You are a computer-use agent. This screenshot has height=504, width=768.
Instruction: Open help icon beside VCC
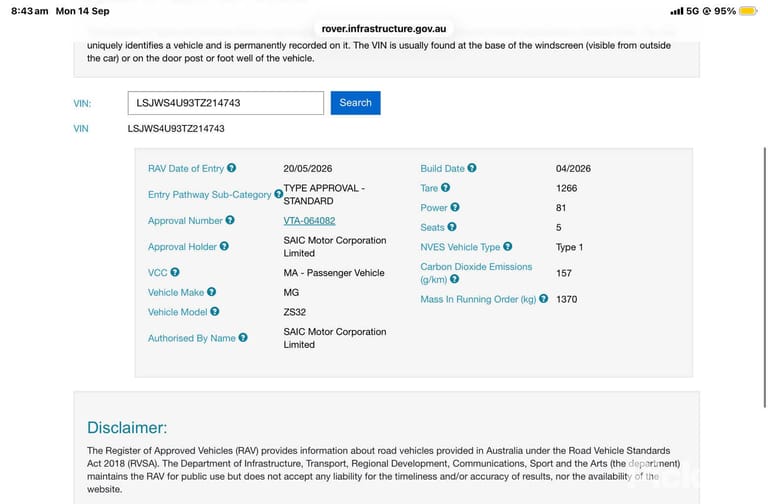click(x=175, y=272)
